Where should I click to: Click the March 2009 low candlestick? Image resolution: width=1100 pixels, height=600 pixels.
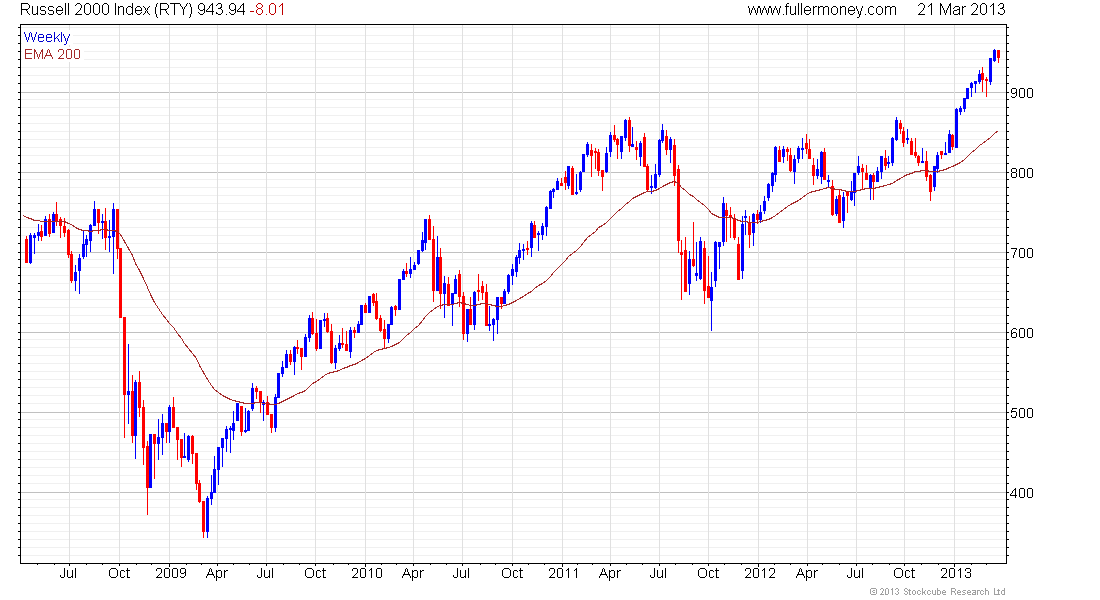pos(204,518)
